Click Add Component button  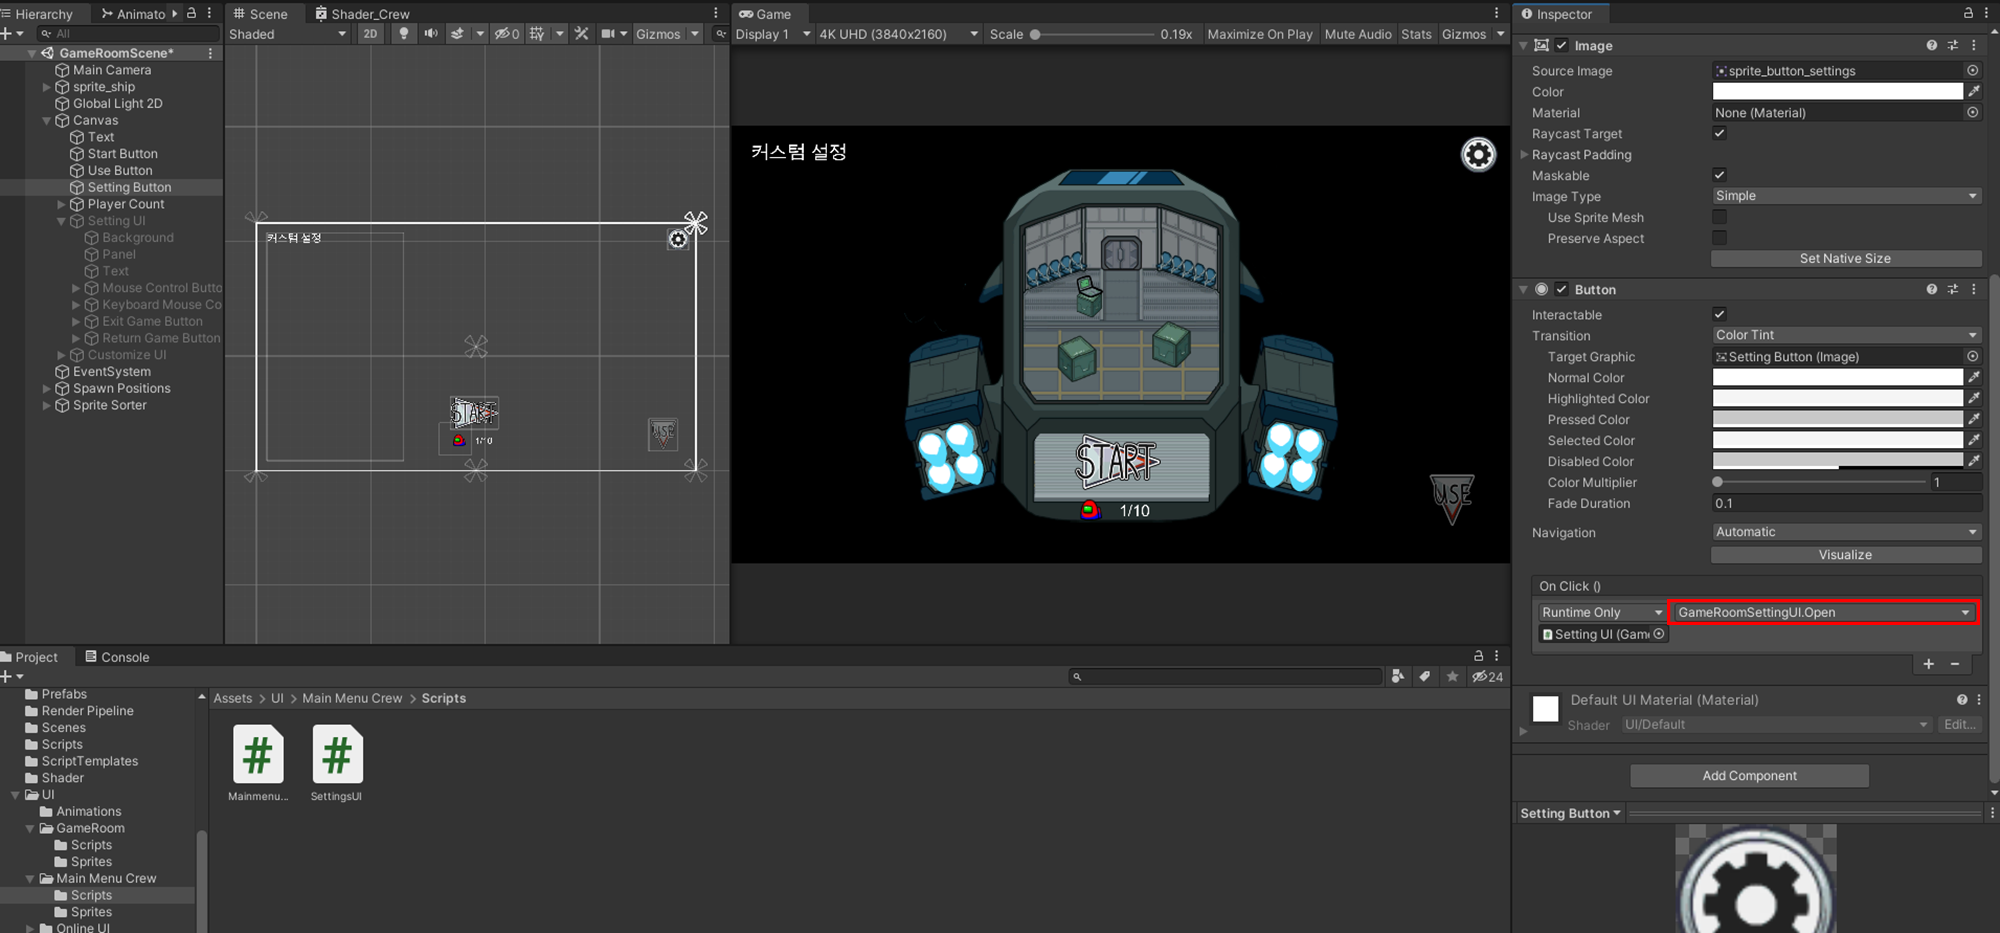[1750, 776]
